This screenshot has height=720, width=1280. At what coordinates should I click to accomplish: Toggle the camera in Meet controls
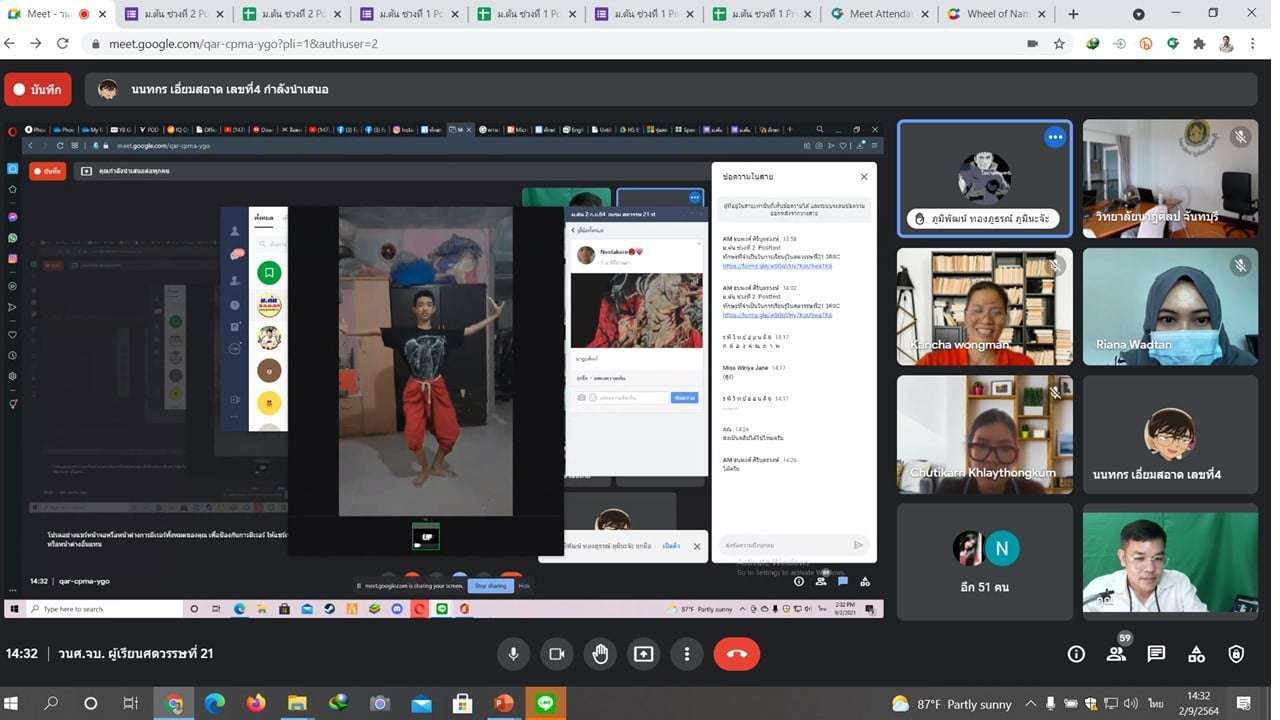[x=556, y=654]
